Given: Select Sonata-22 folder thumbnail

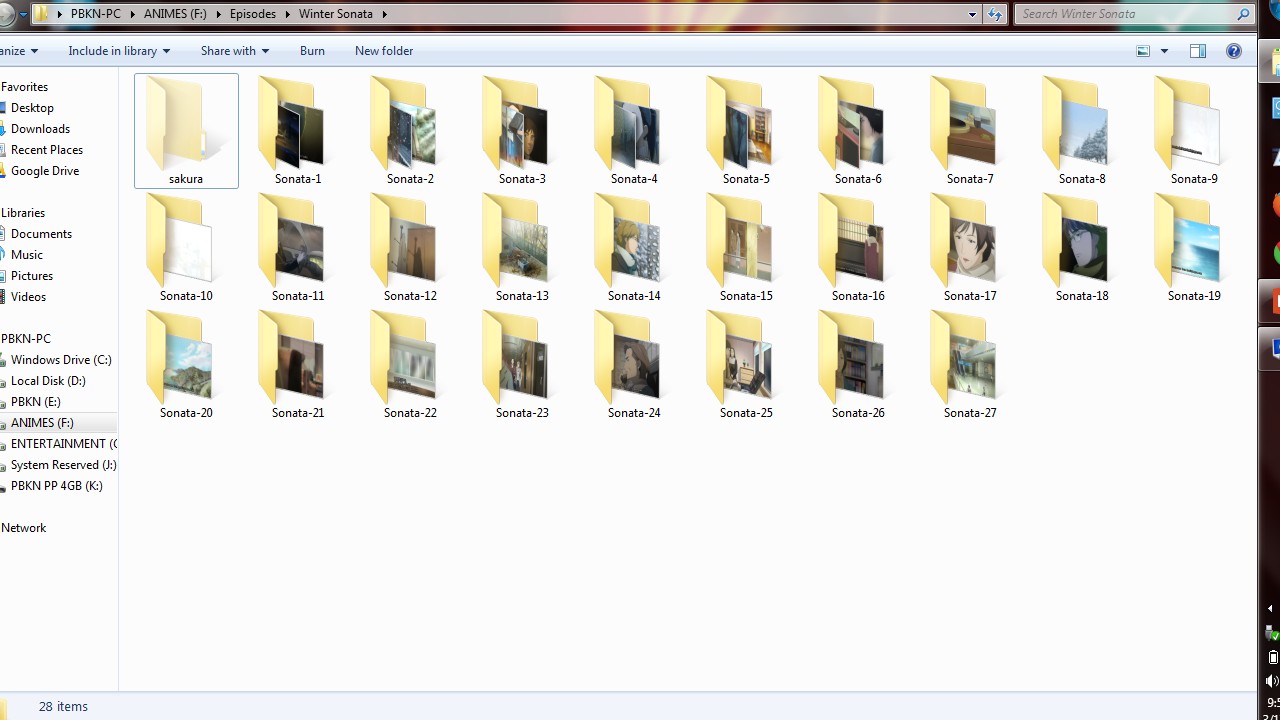Looking at the screenshot, I should pos(409,362).
